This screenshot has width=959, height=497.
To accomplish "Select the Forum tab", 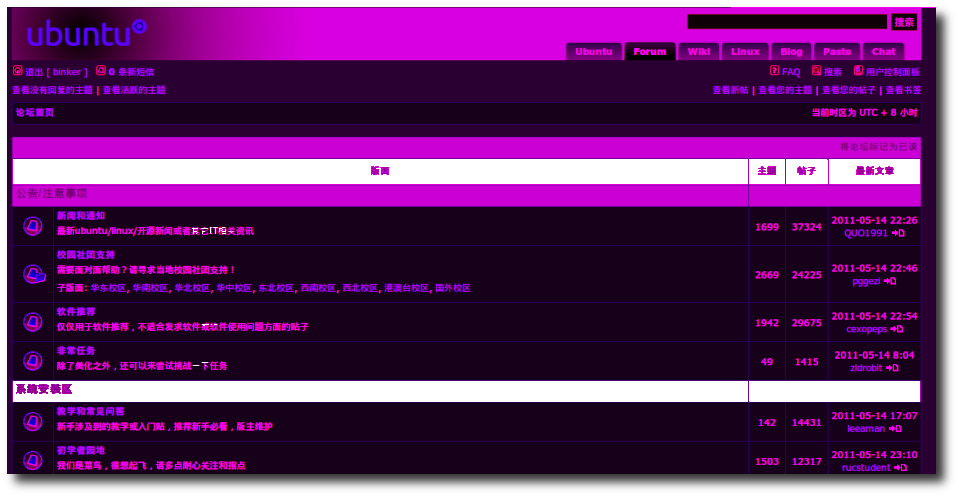I will (x=650, y=51).
